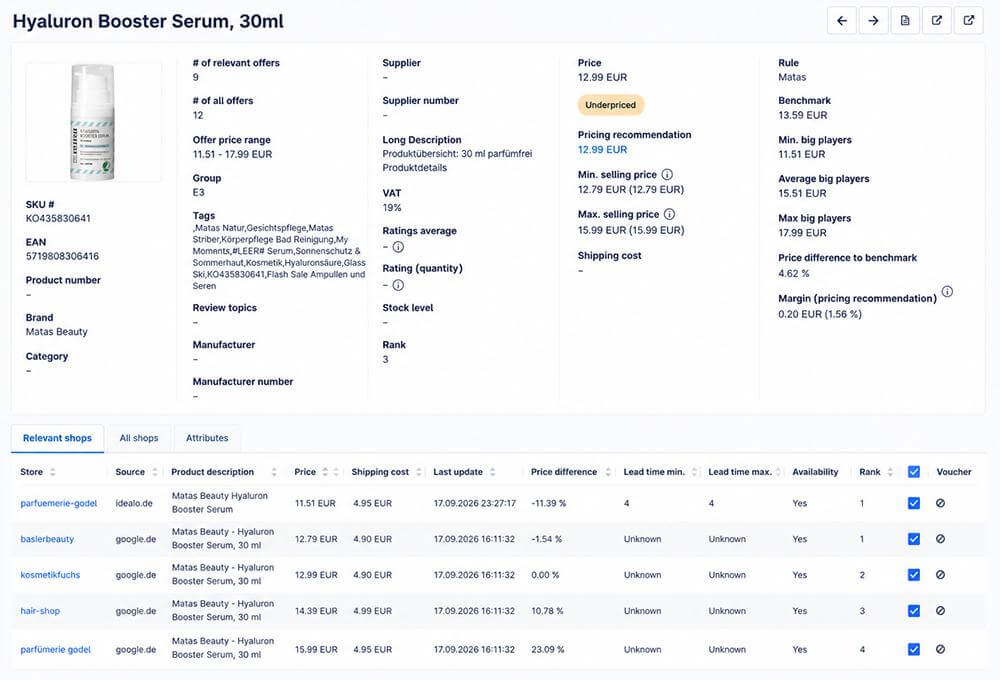Image resolution: width=1000 pixels, height=680 pixels.
Task: Sort table by Shipping cost
Action: (x=419, y=472)
